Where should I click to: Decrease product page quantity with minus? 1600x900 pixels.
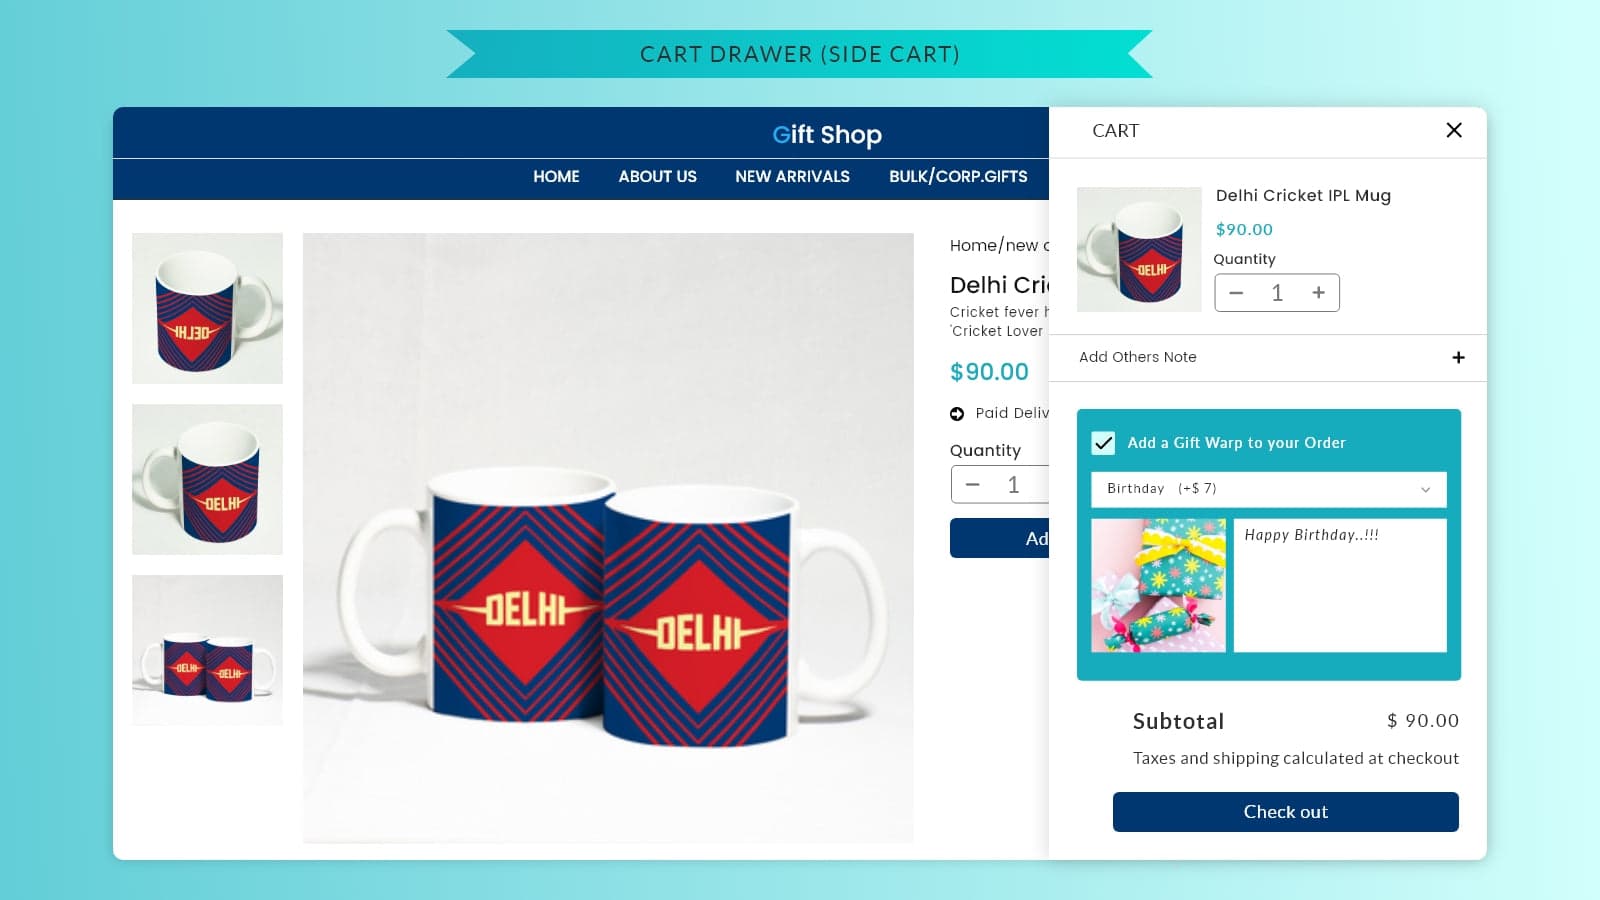click(972, 485)
